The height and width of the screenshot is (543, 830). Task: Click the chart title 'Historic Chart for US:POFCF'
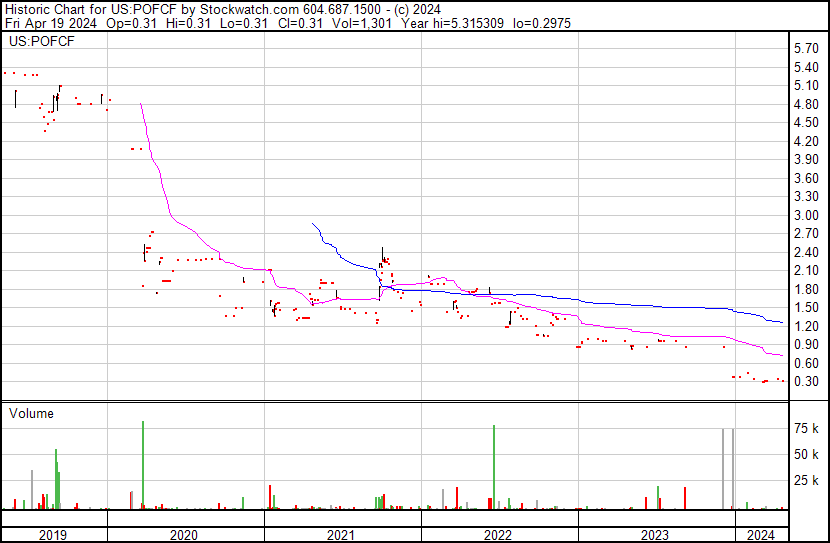pyautogui.click(x=91, y=9)
